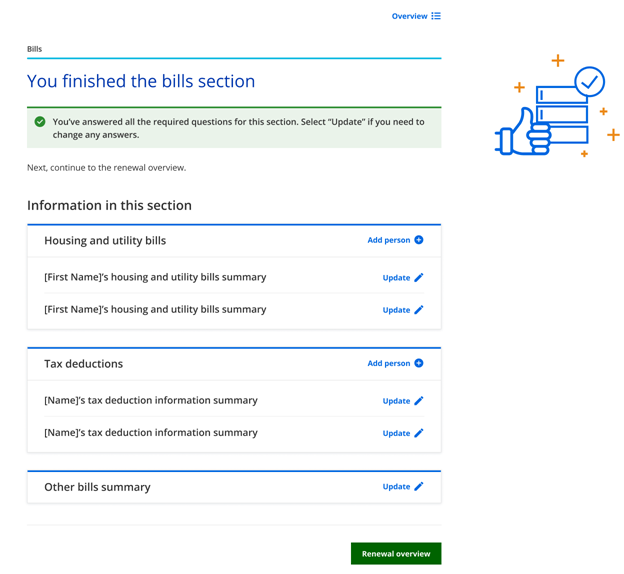Click the plus icon for Housing and utility bills
Viewport: 624px width, 574px height.
419,240
